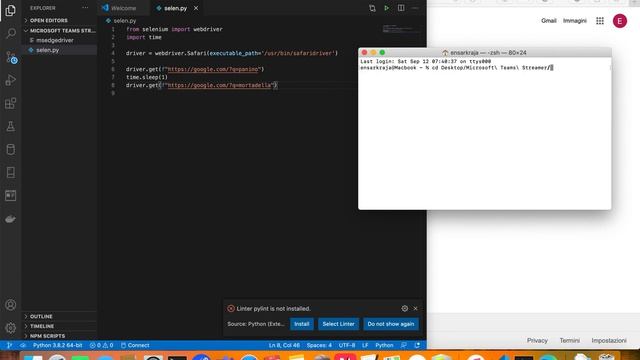Screen dimensions: 640x360
Task: Click Connect in status bar
Action: click(x=135, y=345)
